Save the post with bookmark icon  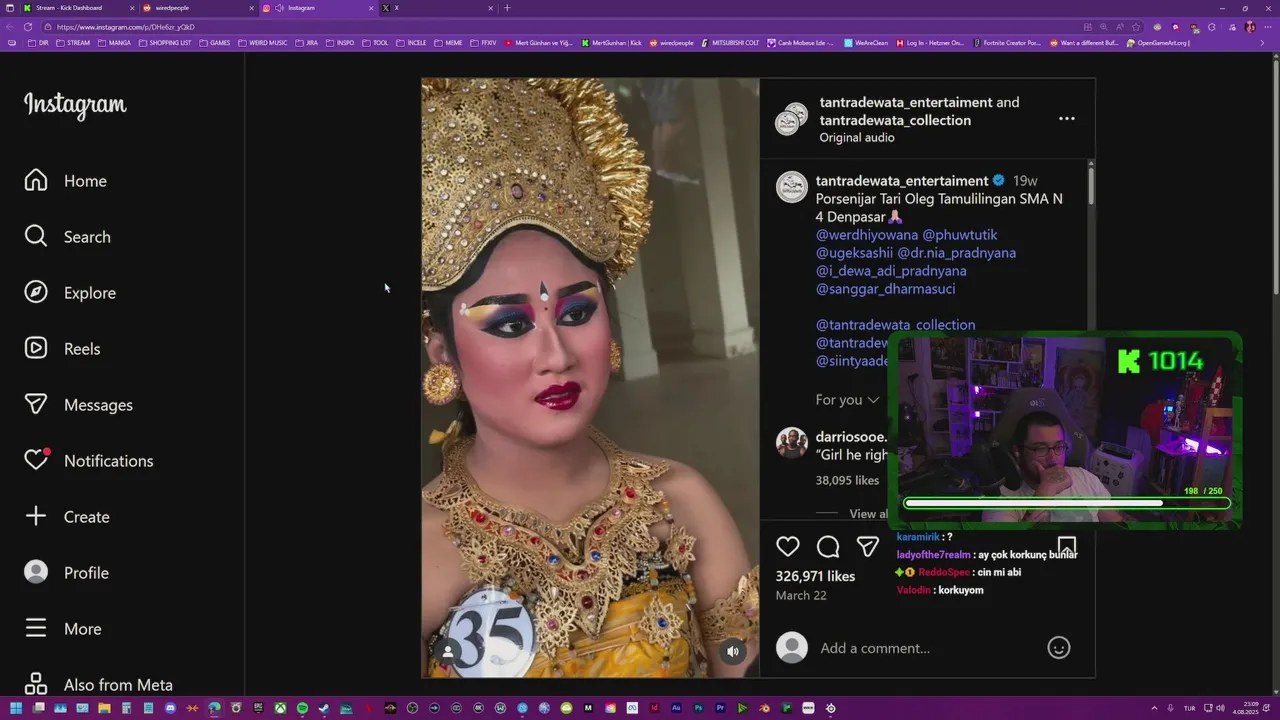coord(1067,547)
